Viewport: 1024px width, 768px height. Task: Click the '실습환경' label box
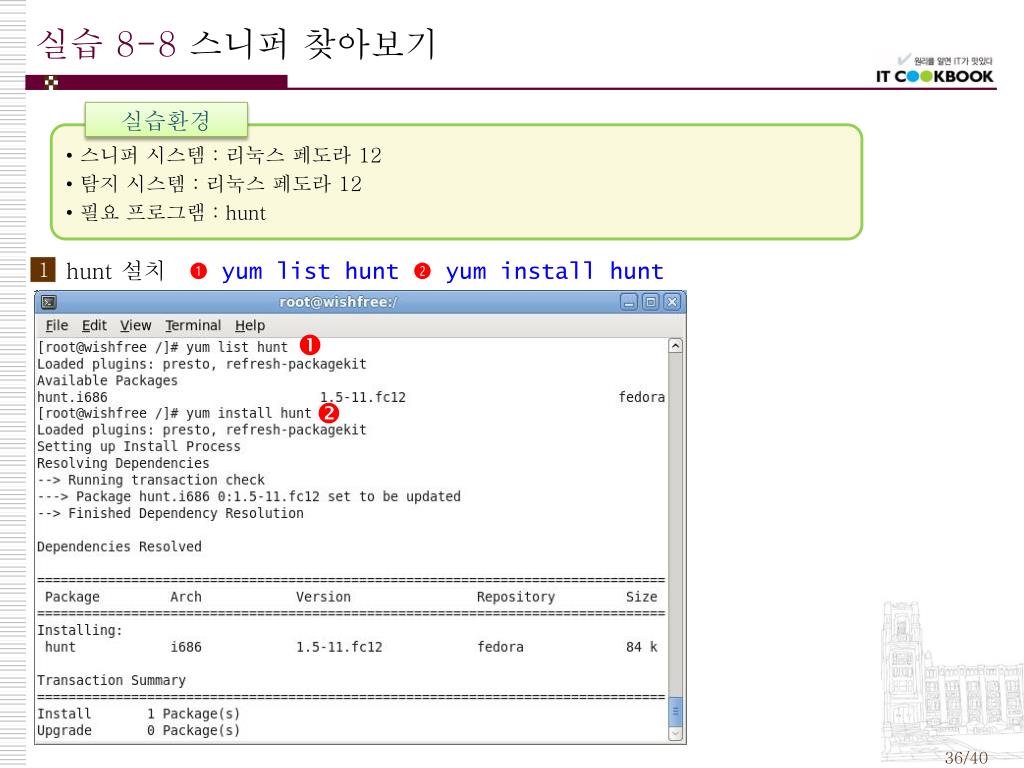click(166, 120)
